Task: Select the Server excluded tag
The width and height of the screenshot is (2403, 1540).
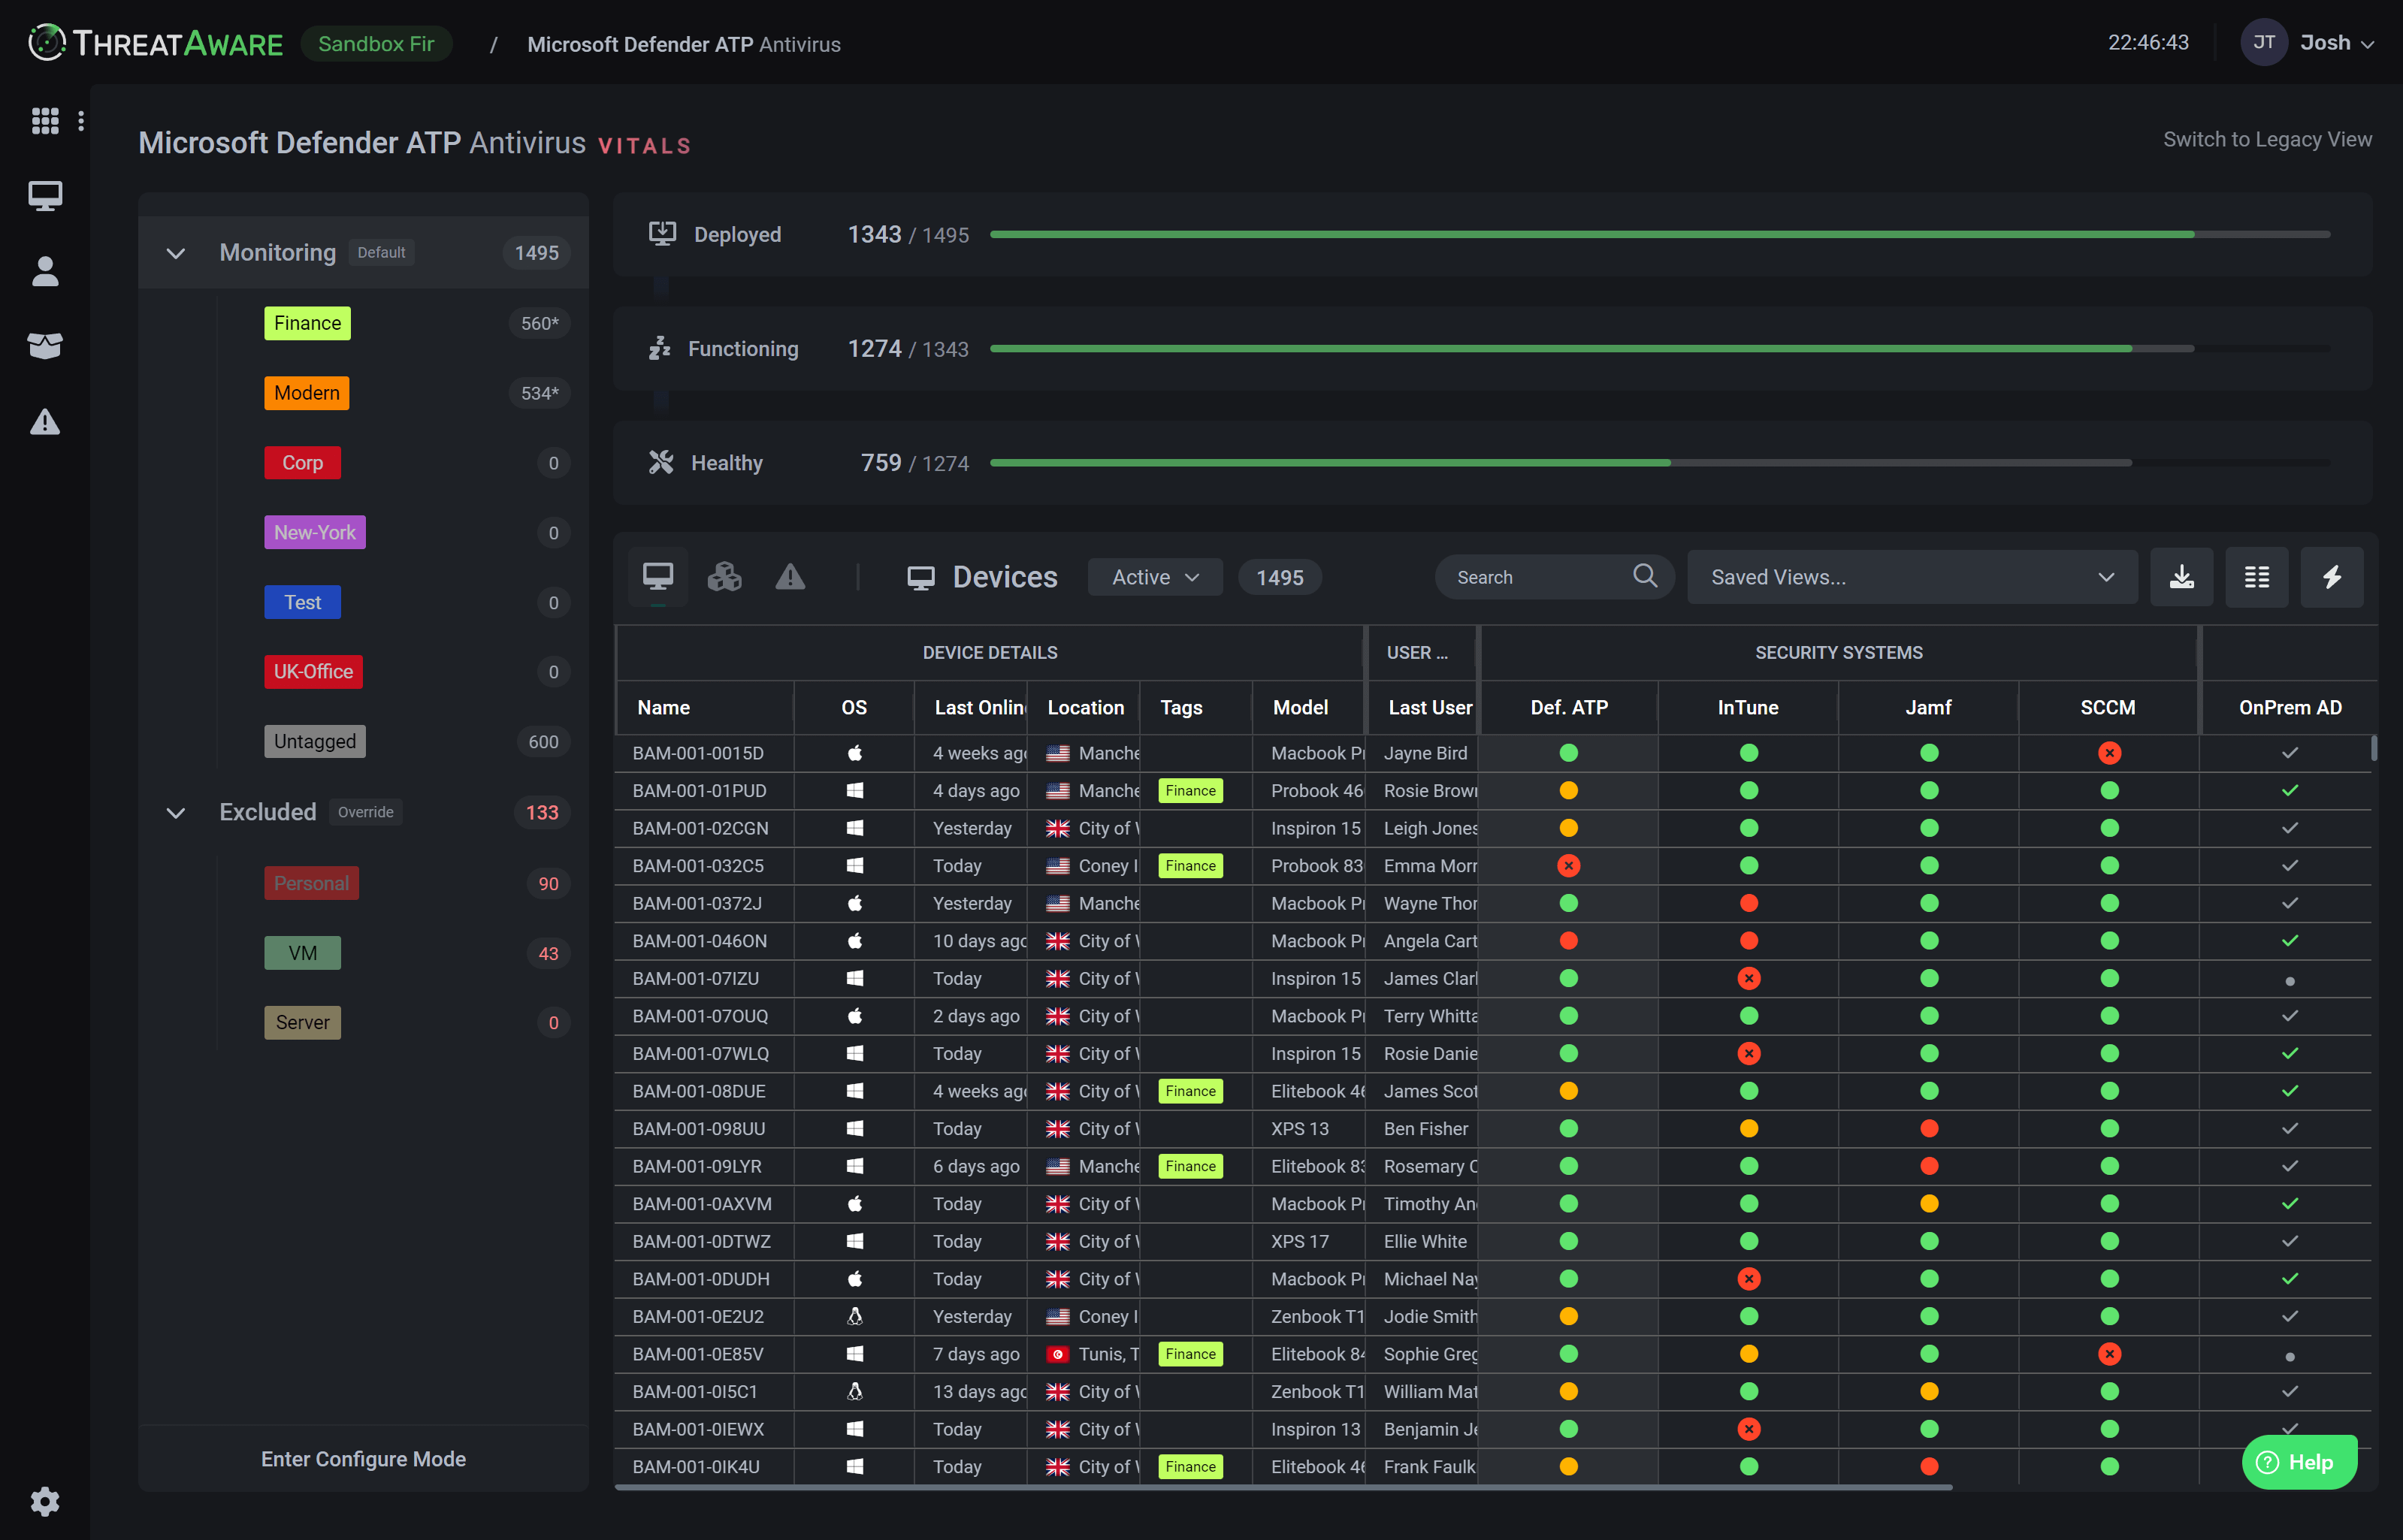Action: coord(302,1022)
